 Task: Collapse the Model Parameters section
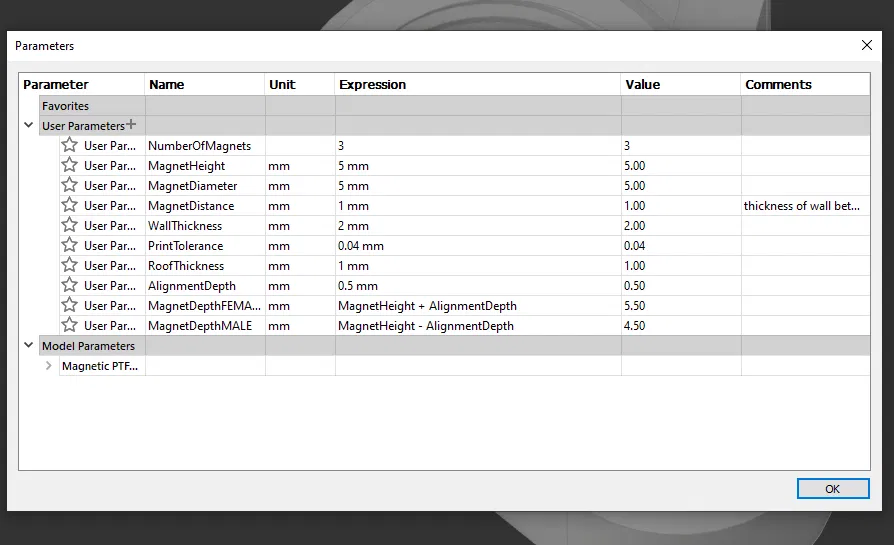click(29, 345)
